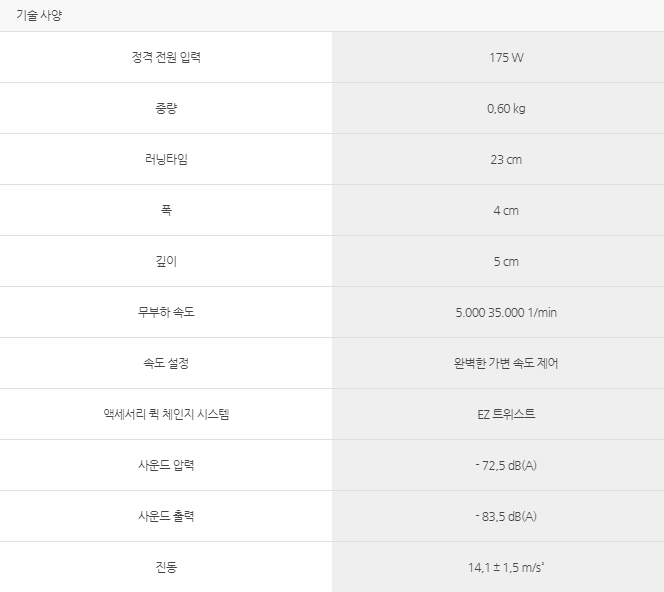Select the 정격 전원 입력 label cell
The image size is (664, 592).
tap(166, 57)
